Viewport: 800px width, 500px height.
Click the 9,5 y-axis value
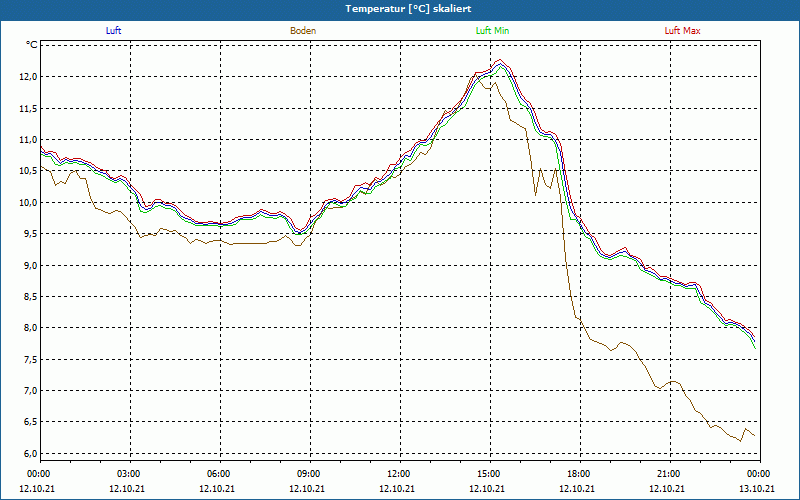pyautogui.click(x=31, y=234)
